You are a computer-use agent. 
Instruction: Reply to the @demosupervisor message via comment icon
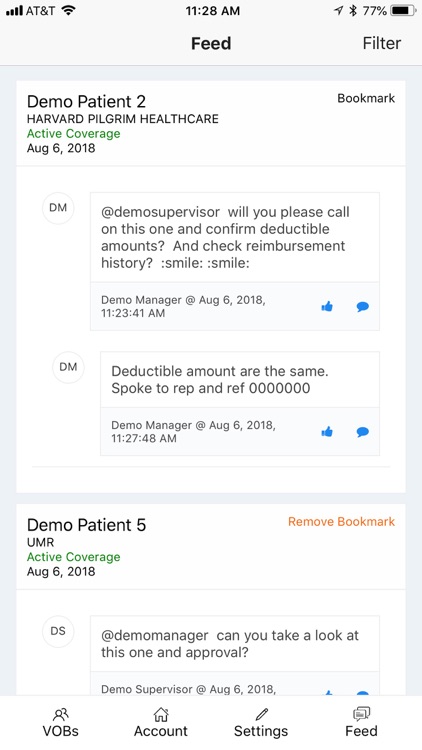(x=363, y=307)
